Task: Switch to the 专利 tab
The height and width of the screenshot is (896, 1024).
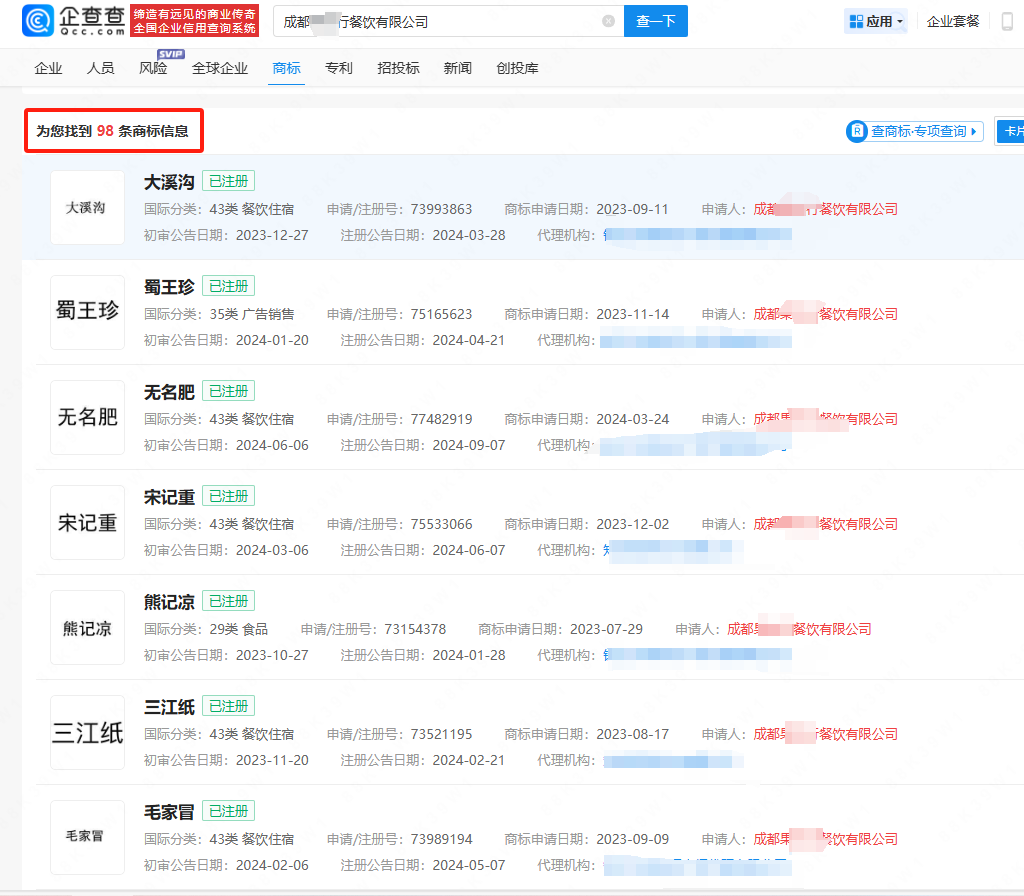Action: click(339, 68)
